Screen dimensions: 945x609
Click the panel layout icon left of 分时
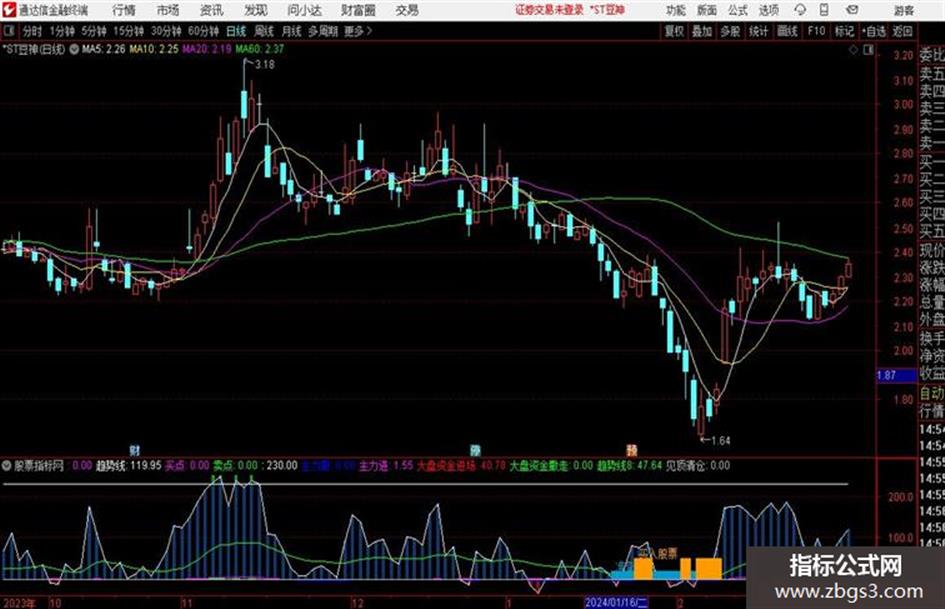(8, 31)
